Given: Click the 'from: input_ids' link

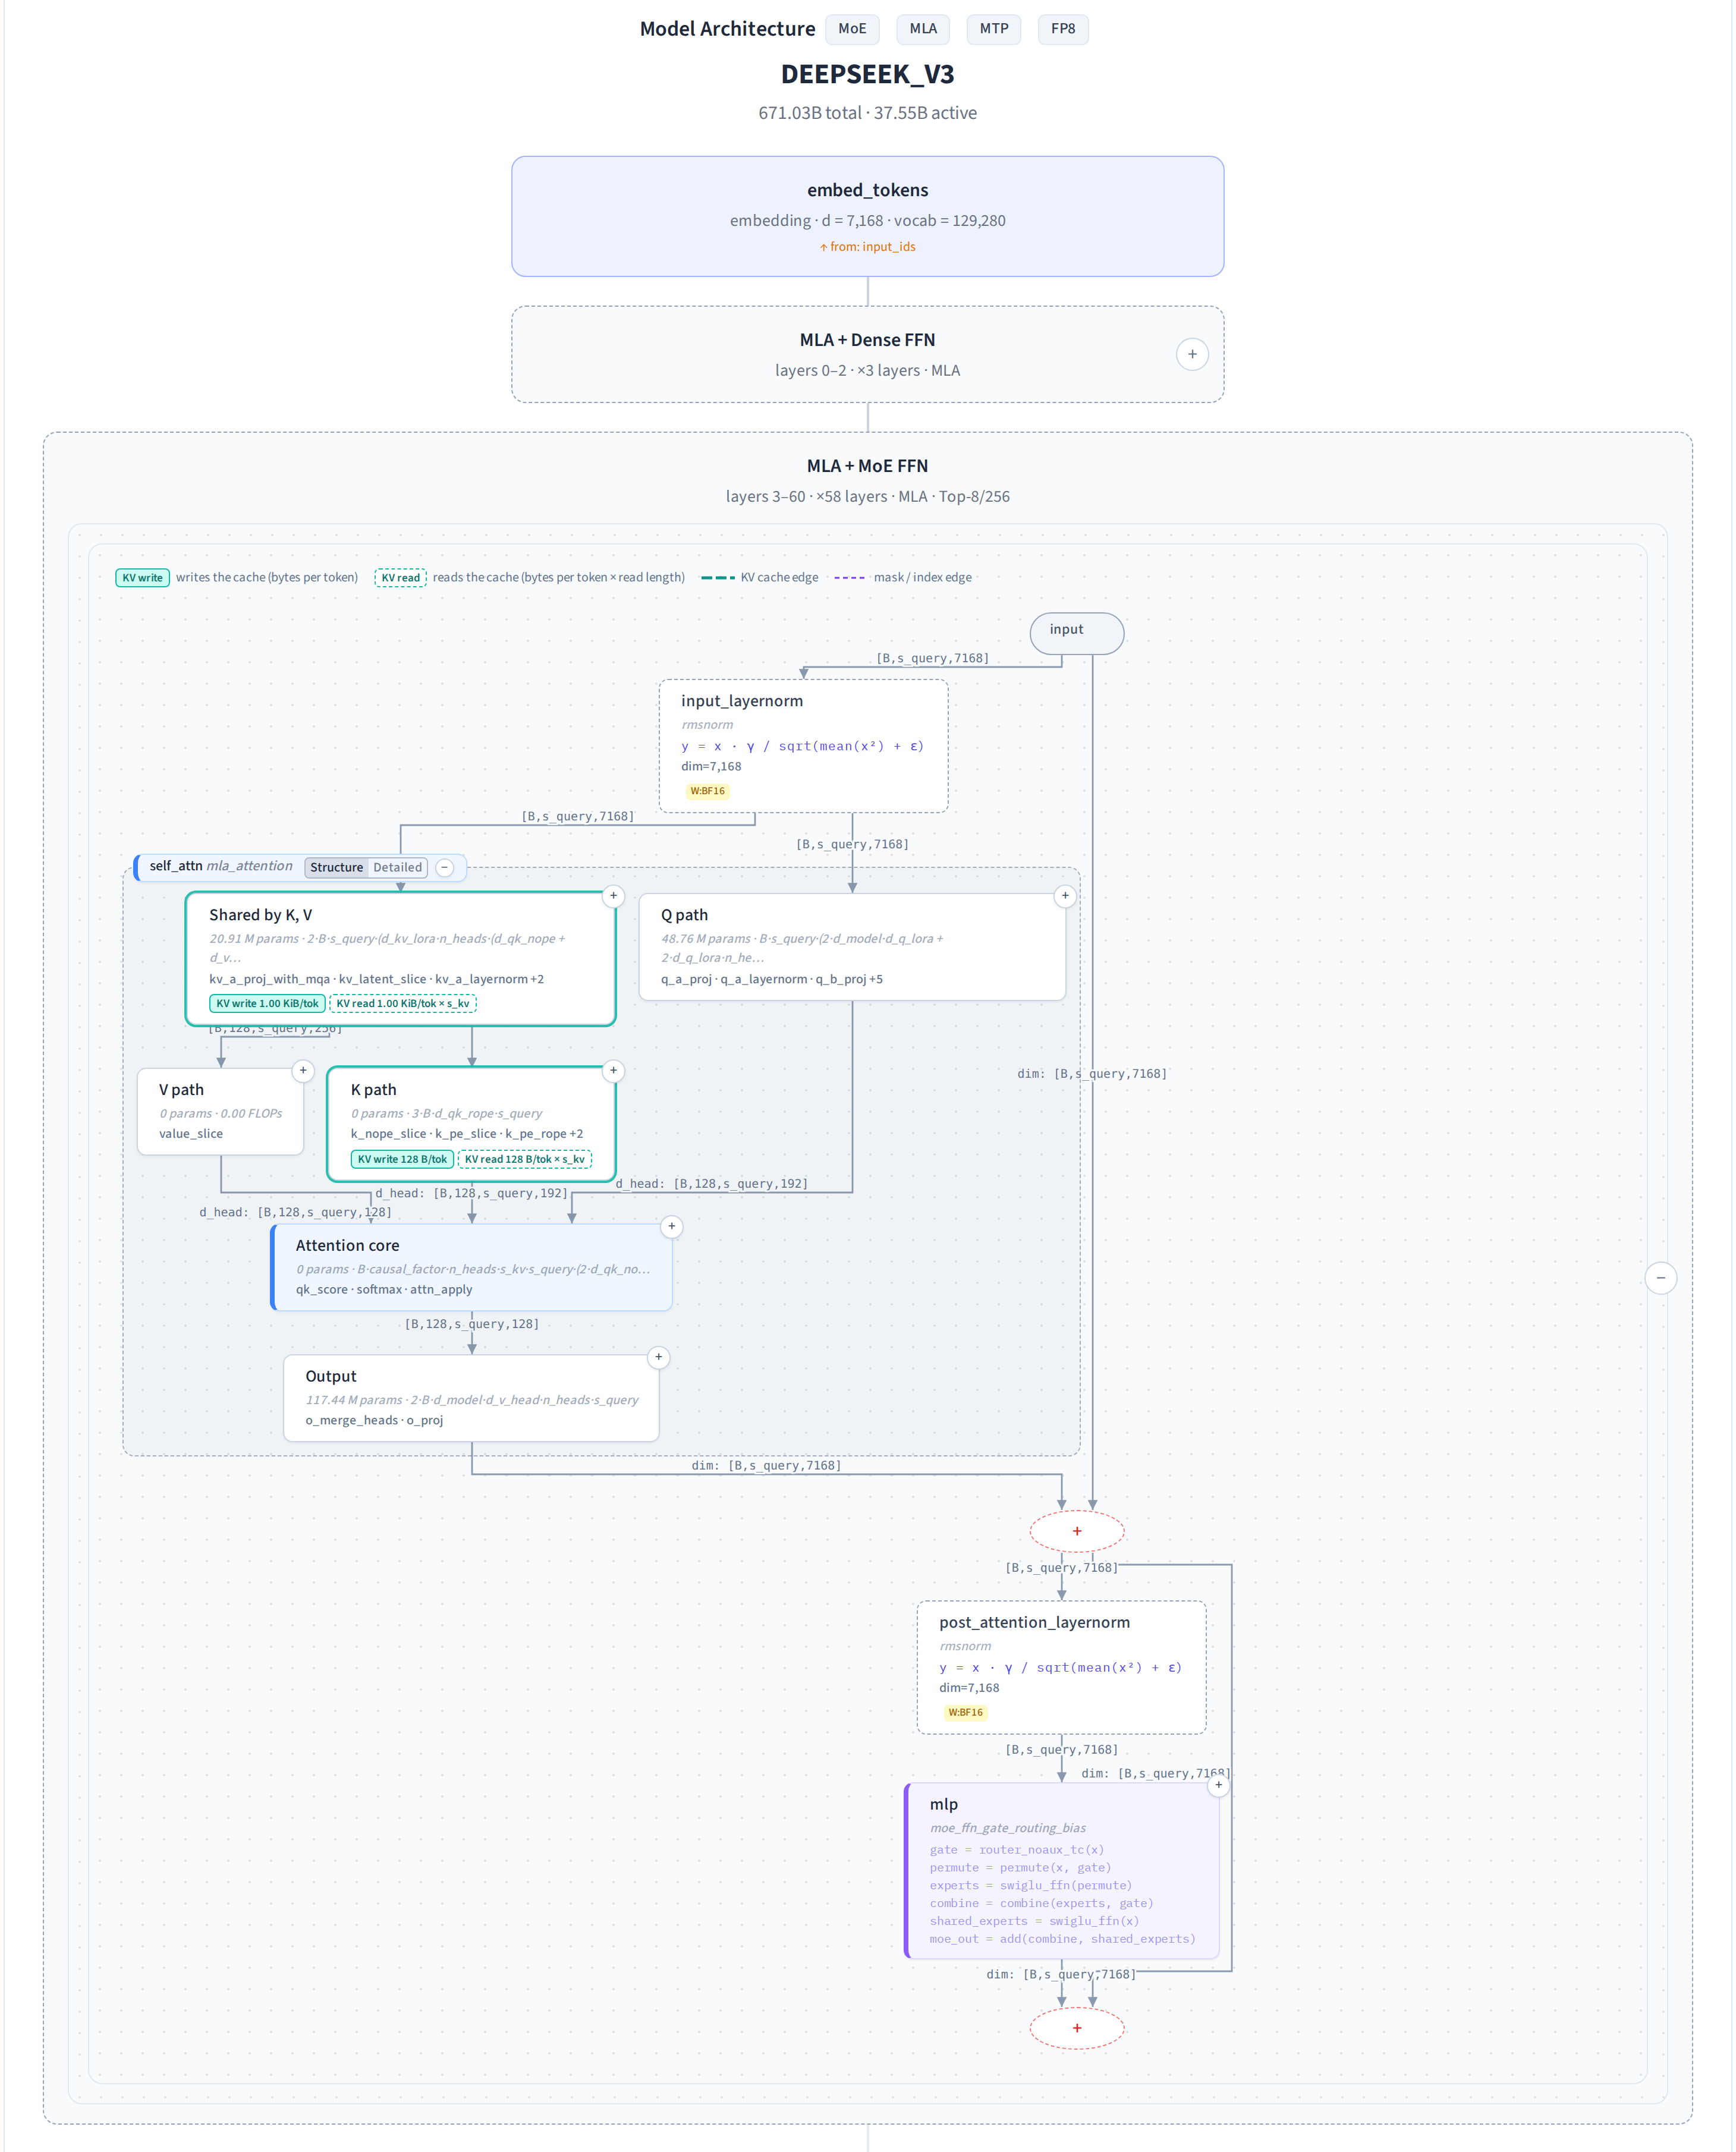Looking at the screenshot, I should 868,247.
